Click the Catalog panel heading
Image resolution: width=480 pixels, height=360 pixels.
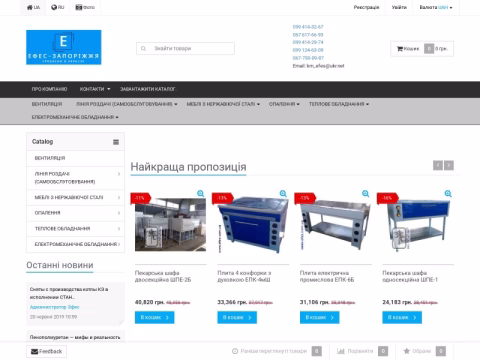[x=43, y=142]
